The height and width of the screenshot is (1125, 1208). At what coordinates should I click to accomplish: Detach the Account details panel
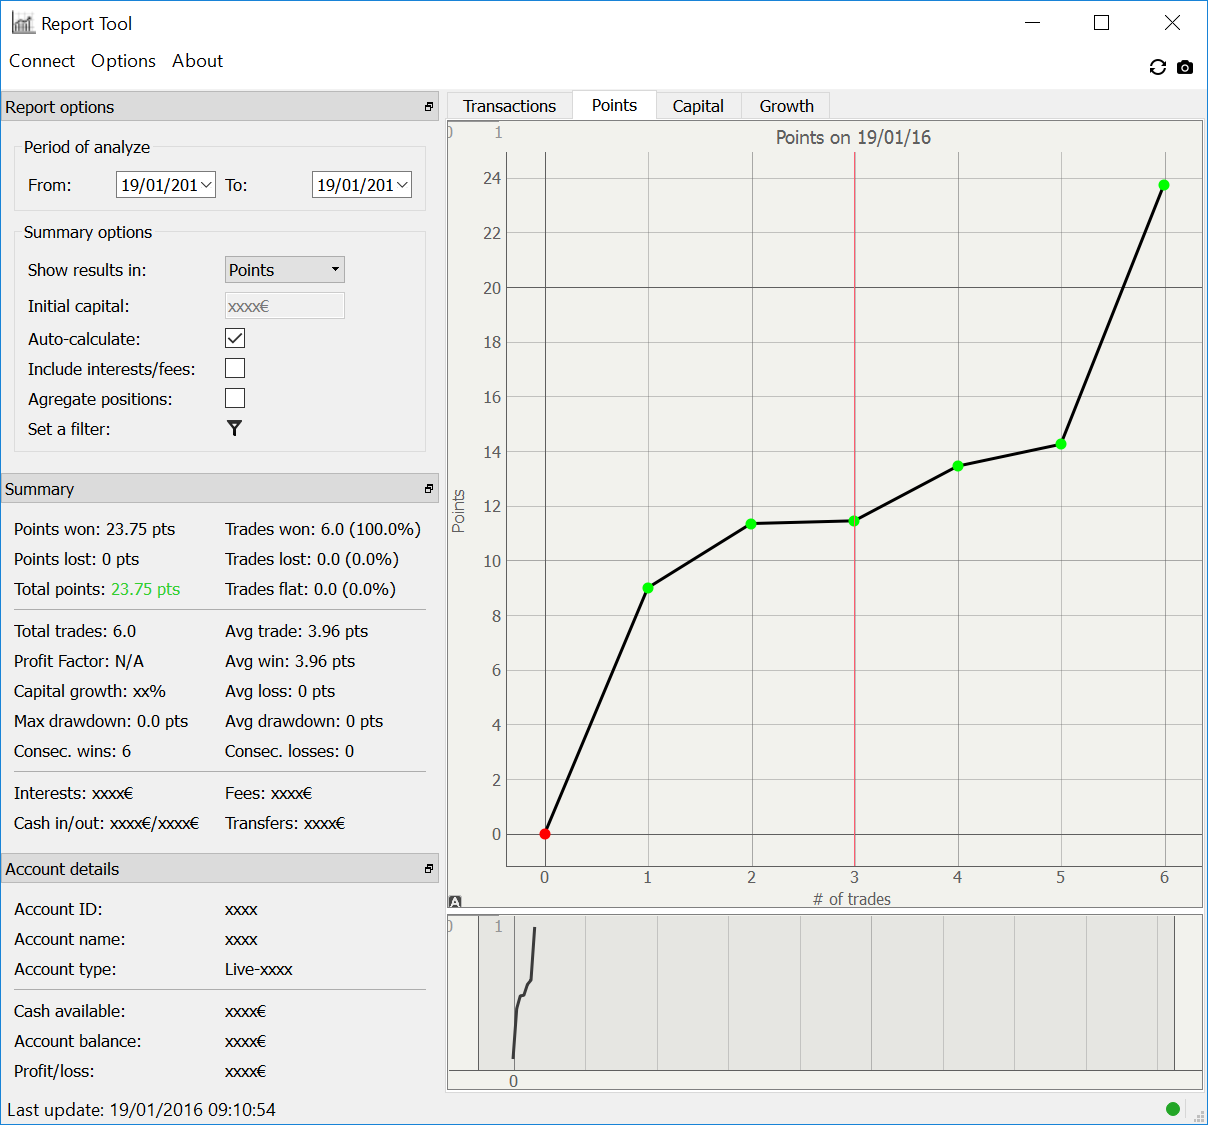pyautogui.click(x=429, y=869)
